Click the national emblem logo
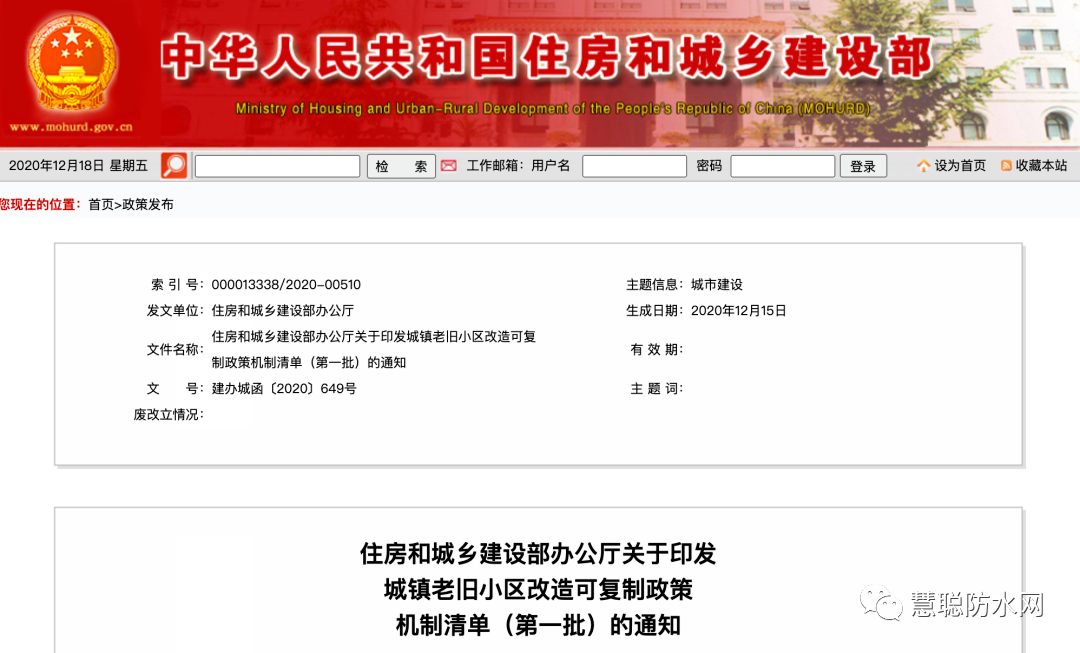Image resolution: width=1080 pixels, height=653 pixels. pos(72,64)
